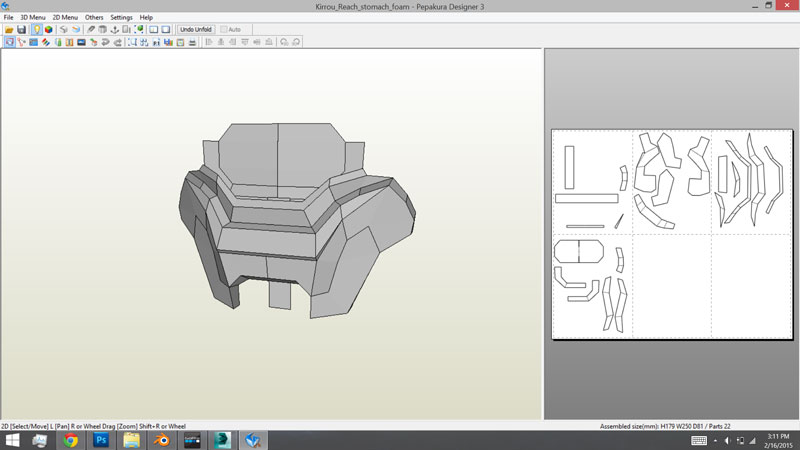Open File Explorer from the taskbar
Screen dimensions: 800x450
point(131,440)
